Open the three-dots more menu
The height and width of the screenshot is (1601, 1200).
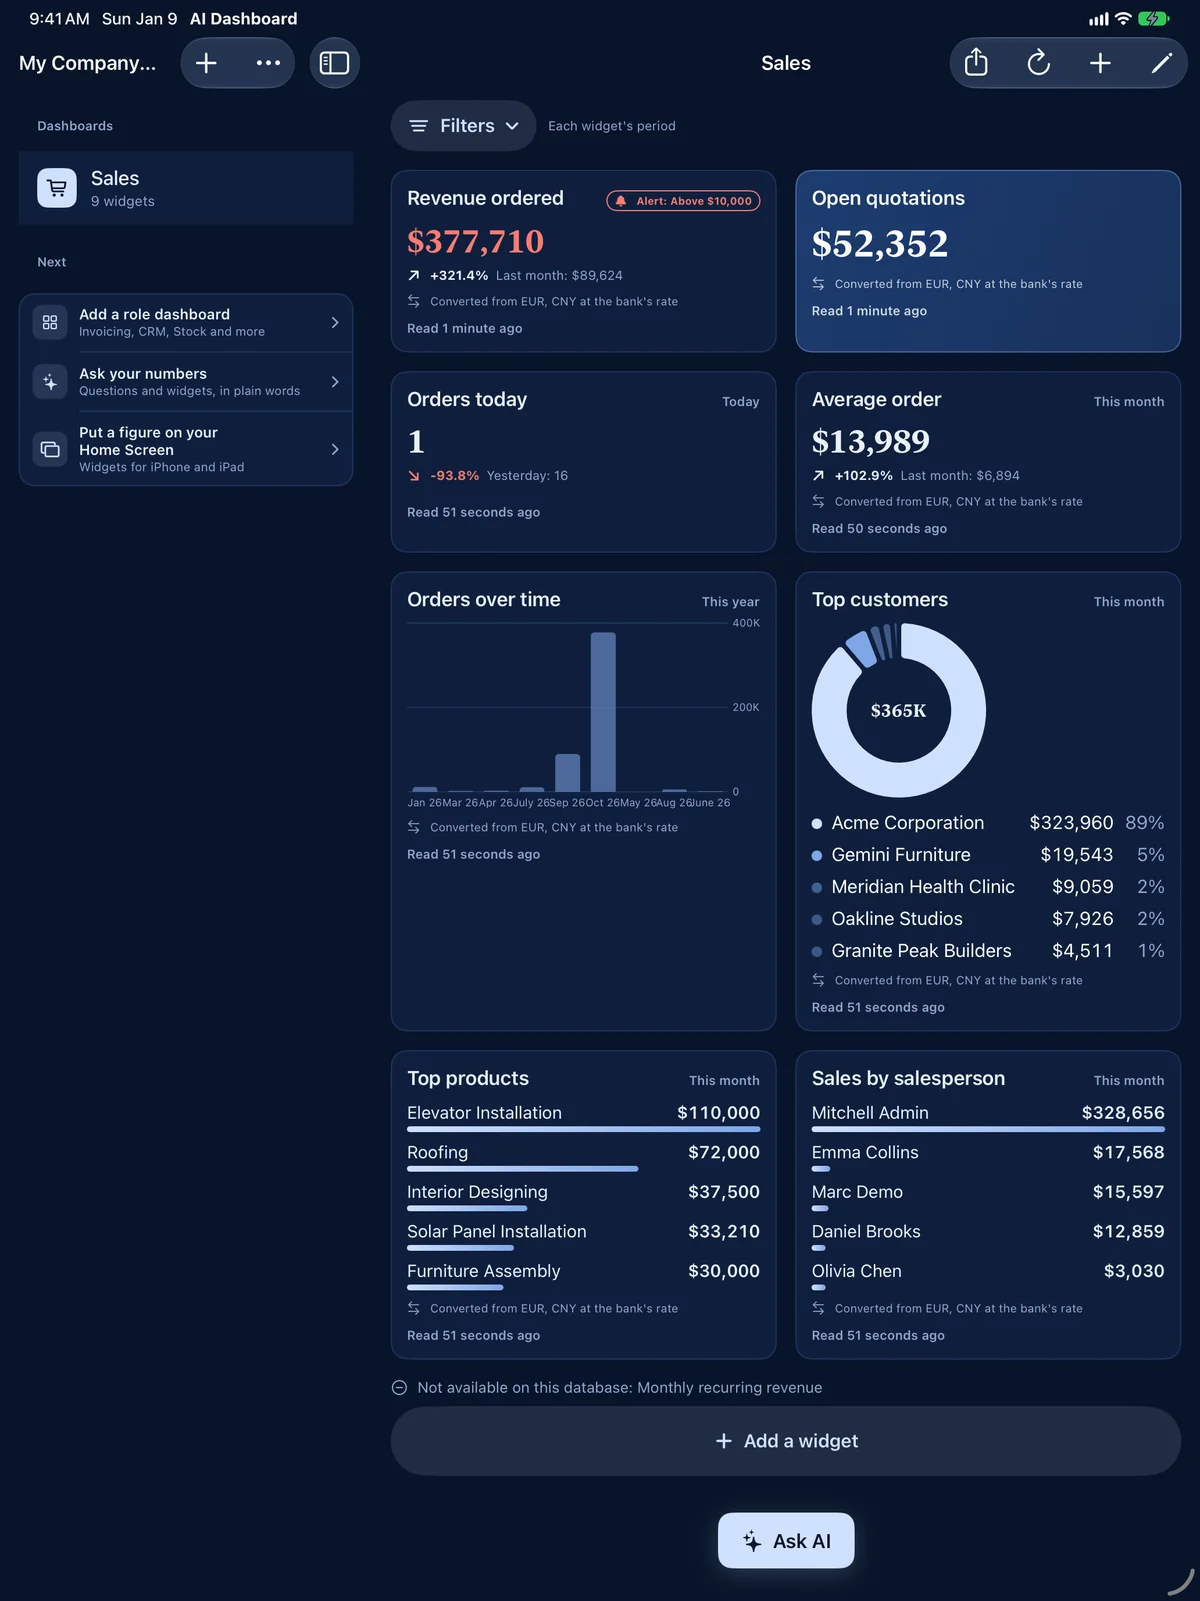coord(268,63)
